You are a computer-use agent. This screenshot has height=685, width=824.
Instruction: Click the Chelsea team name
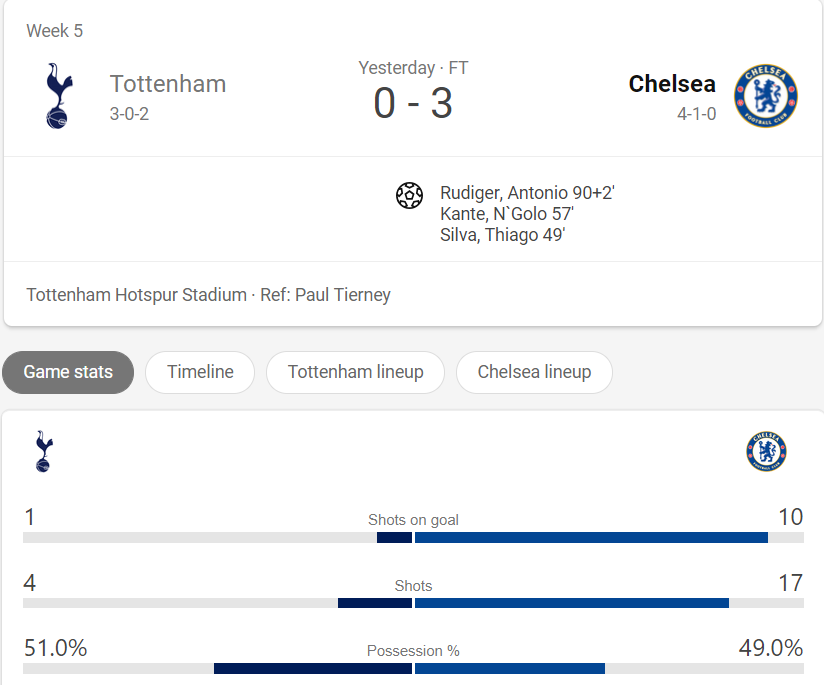(672, 84)
